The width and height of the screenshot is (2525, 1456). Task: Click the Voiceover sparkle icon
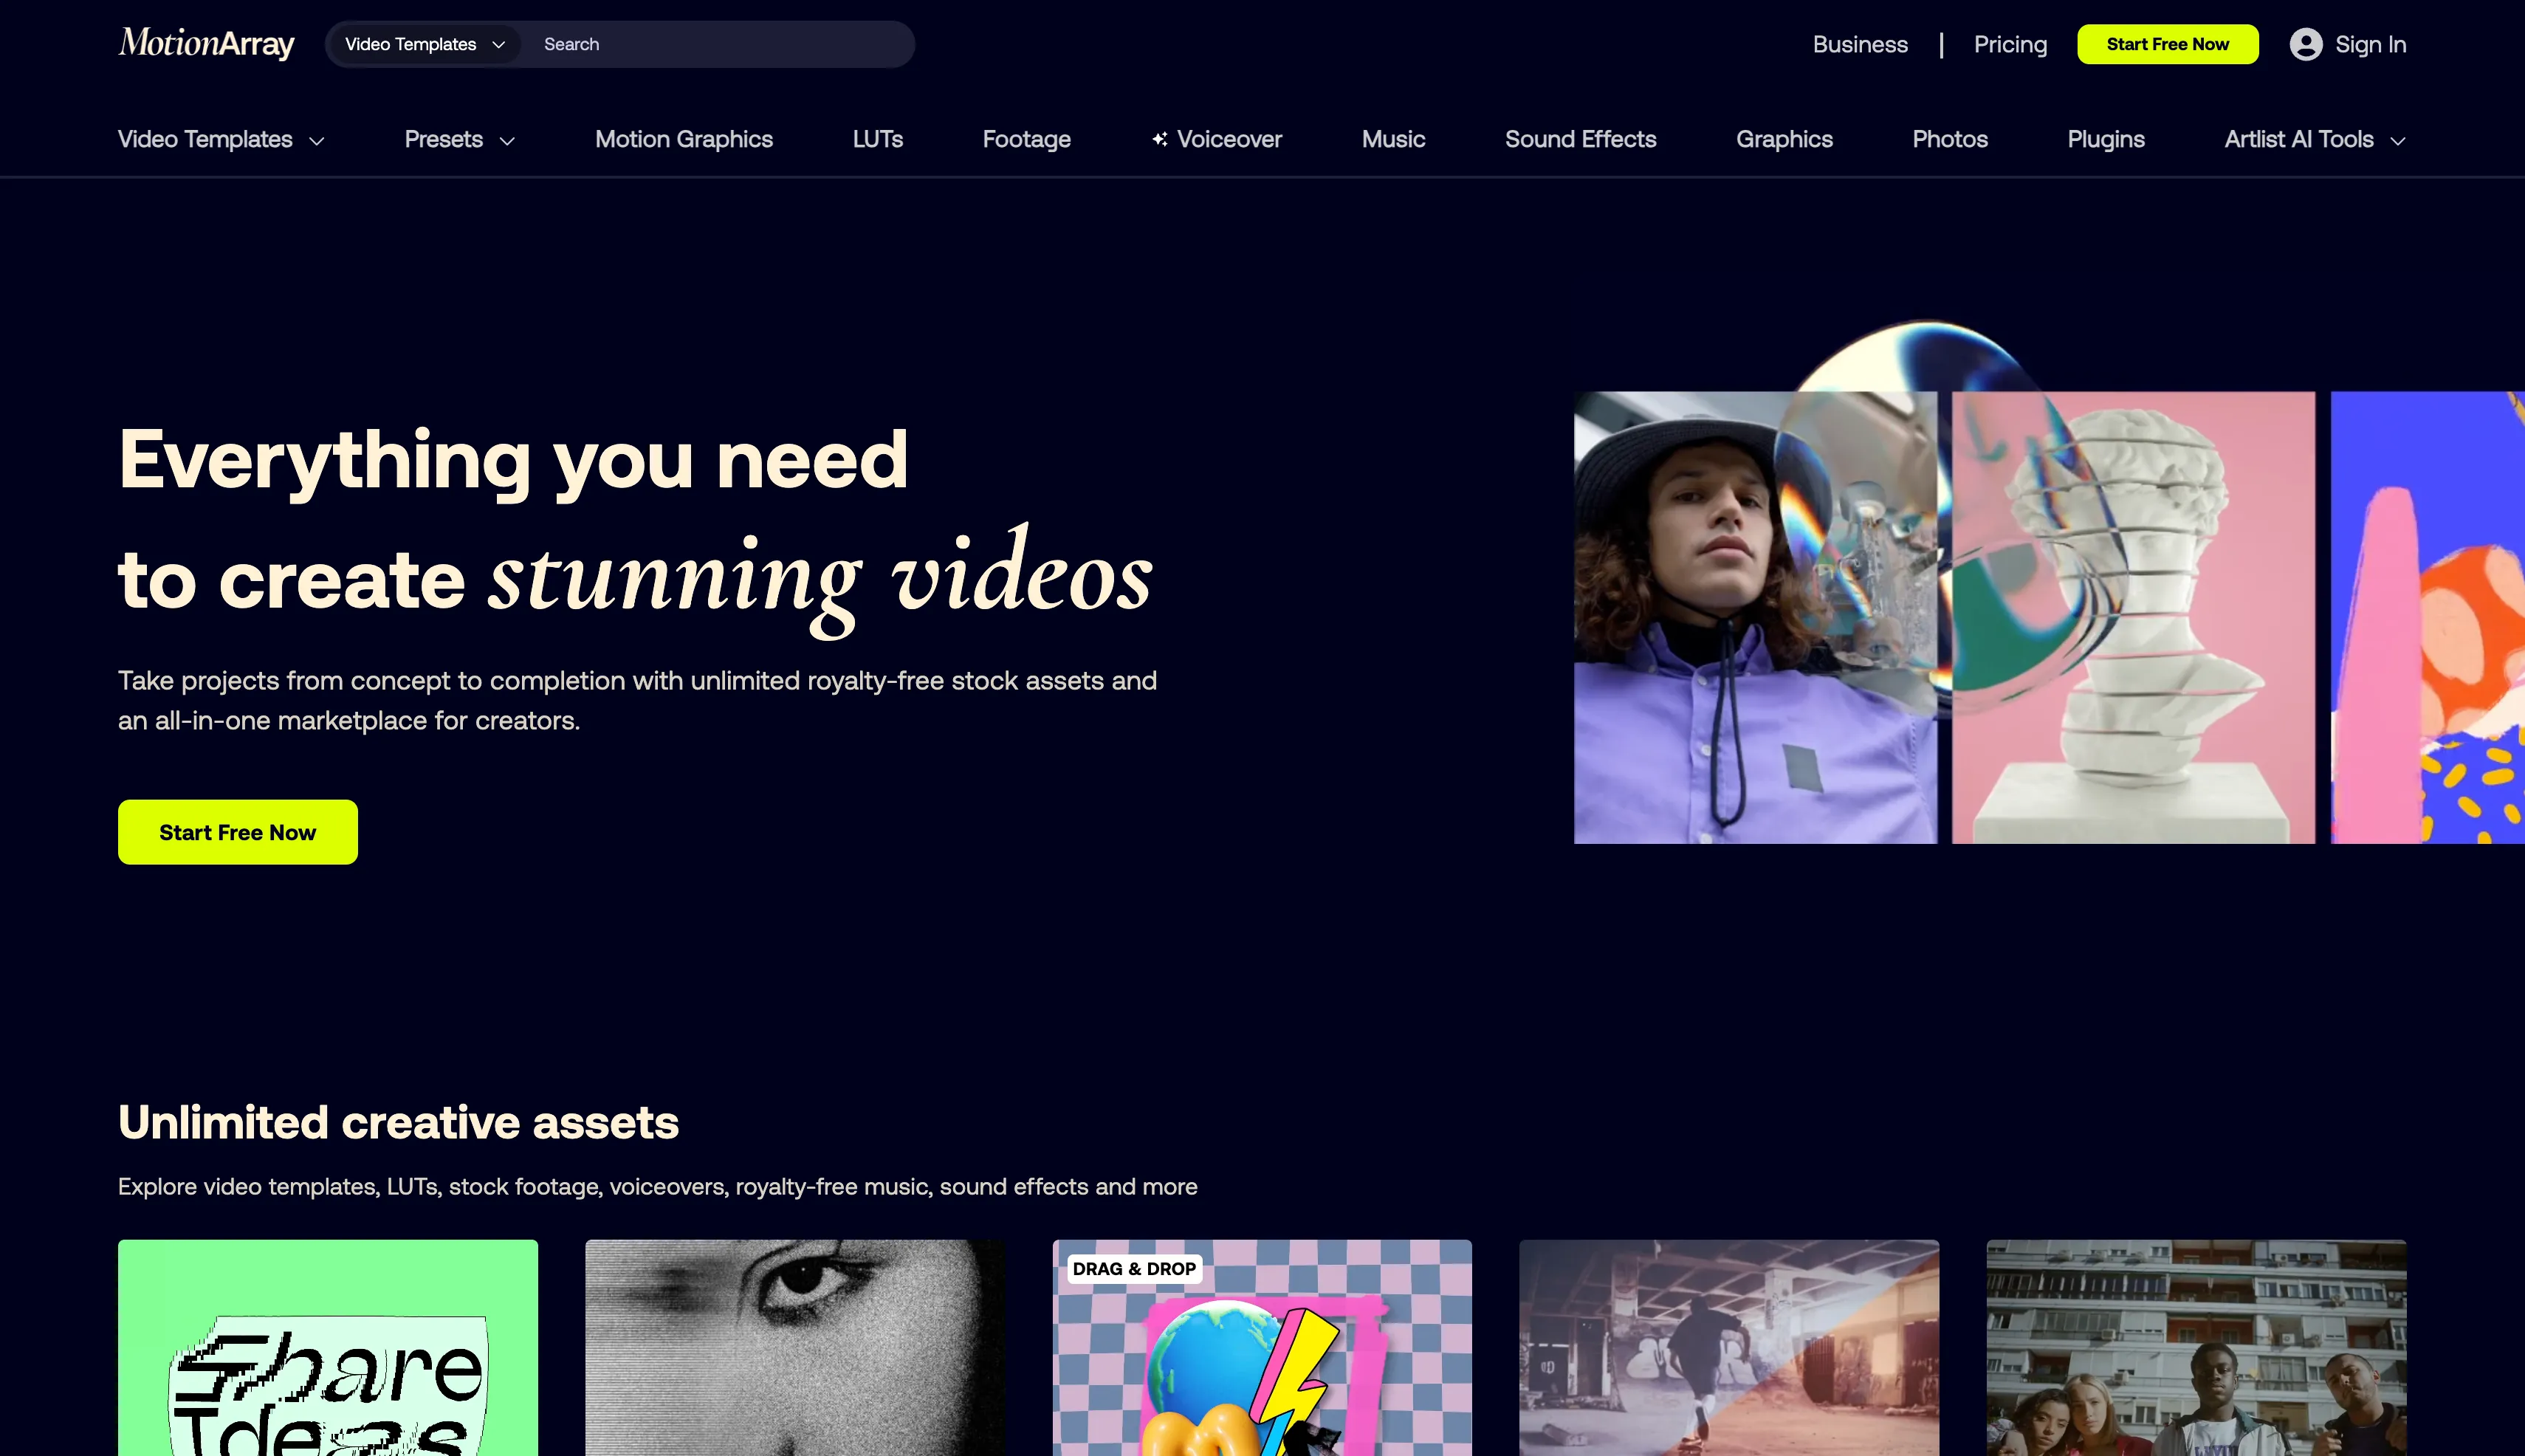pyautogui.click(x=1159, y=139)
